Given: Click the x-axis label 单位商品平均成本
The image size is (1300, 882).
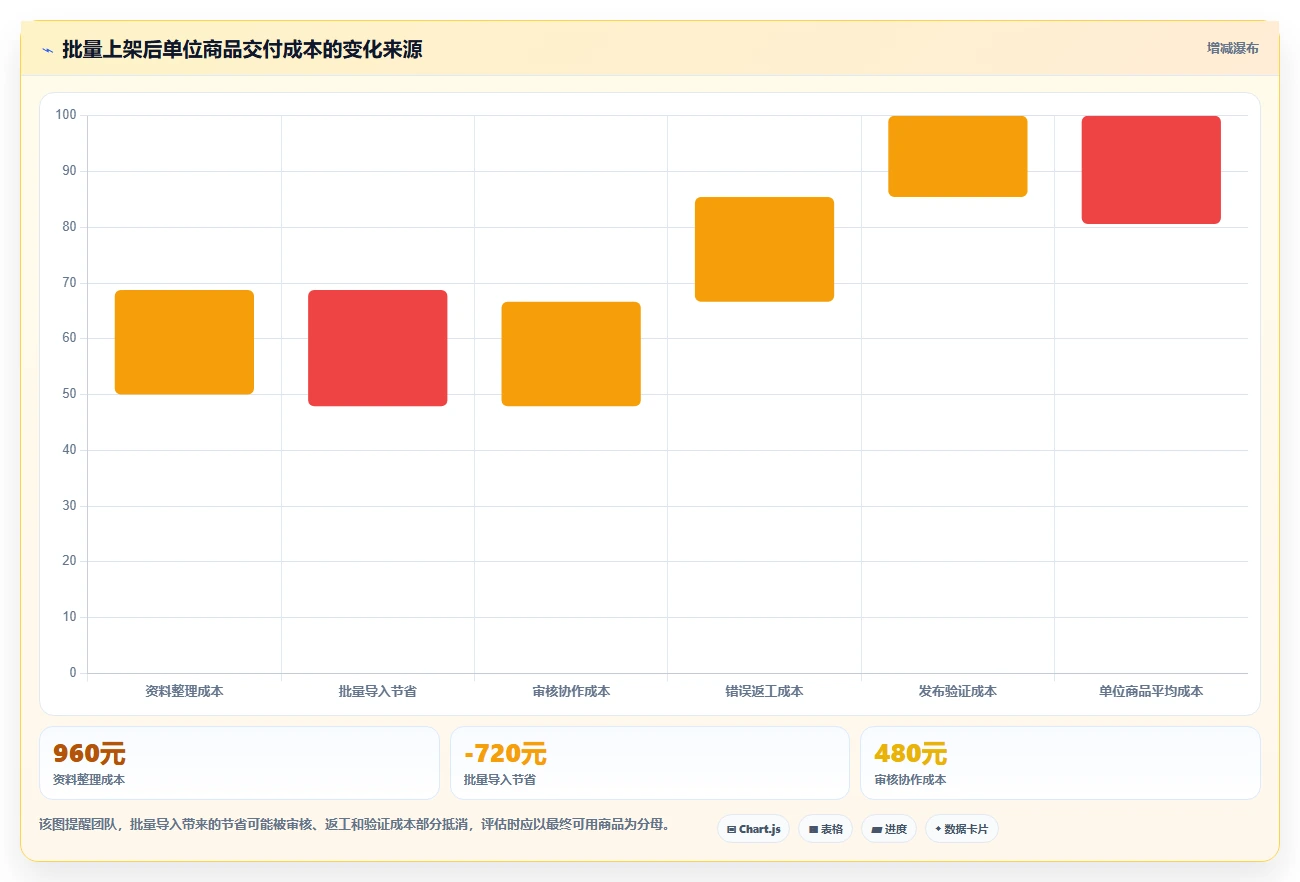Looking at the screenshot, I should point(1151,691).
